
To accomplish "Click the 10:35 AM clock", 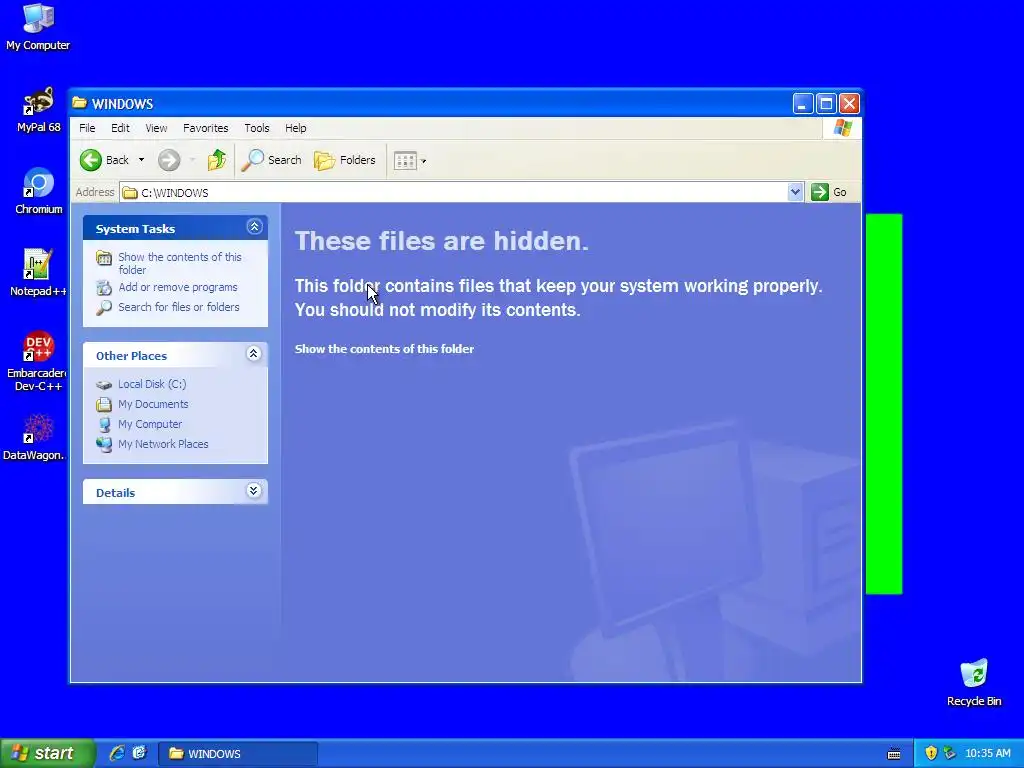I will [987, 753].
